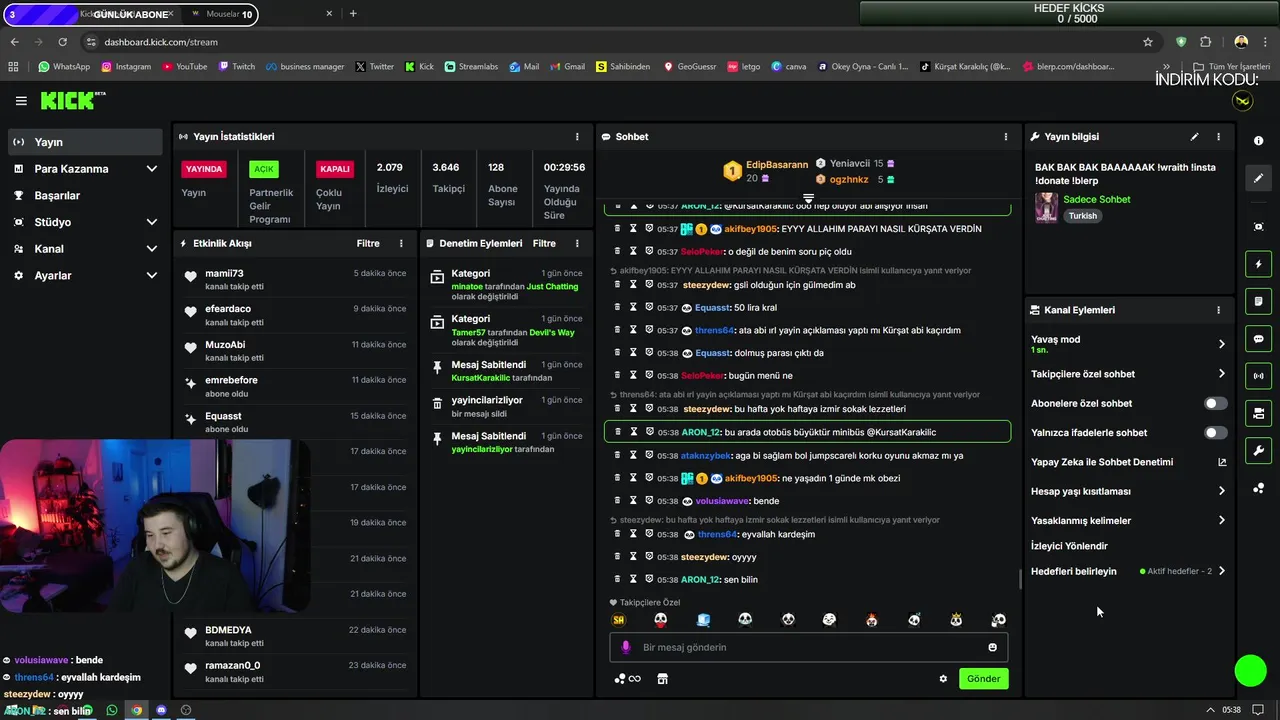This screenshot has width=1280, height=720.
Task: Toggle the wrench channel actions widget
Action: click(1258, 450)
